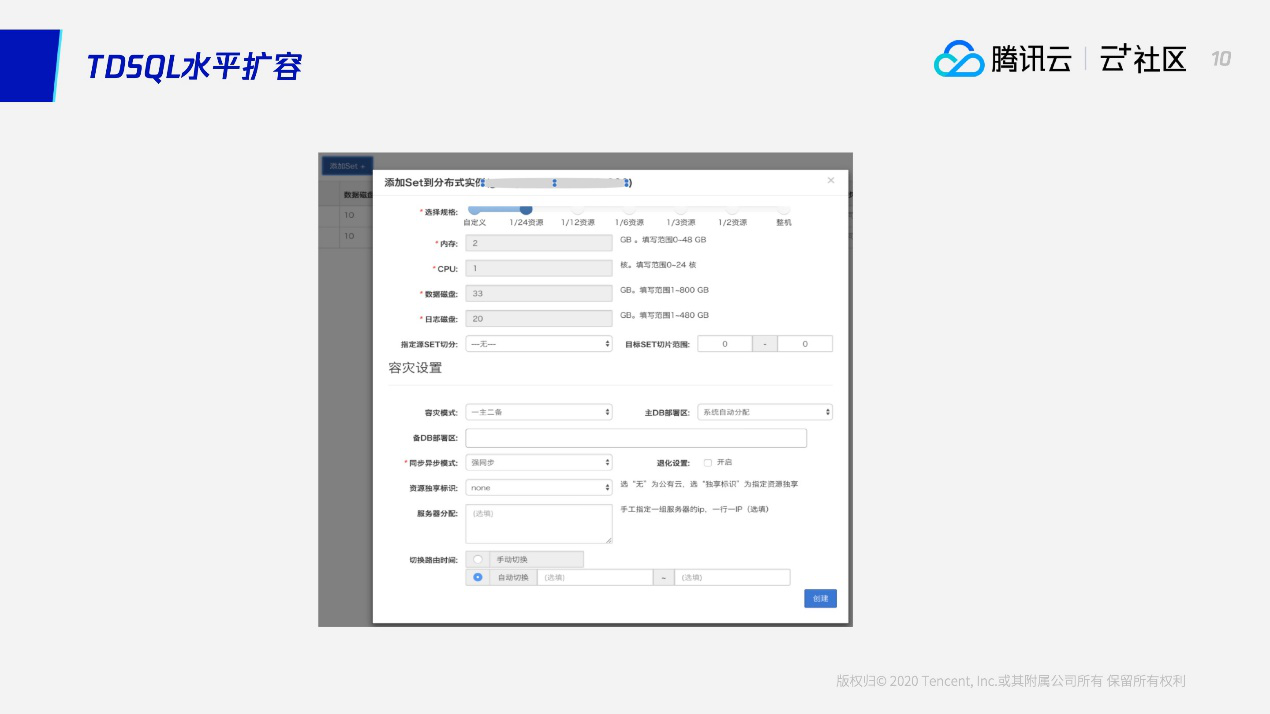Set the spec slider to 自定义
1270x714 pixels.
click(473, 209)
